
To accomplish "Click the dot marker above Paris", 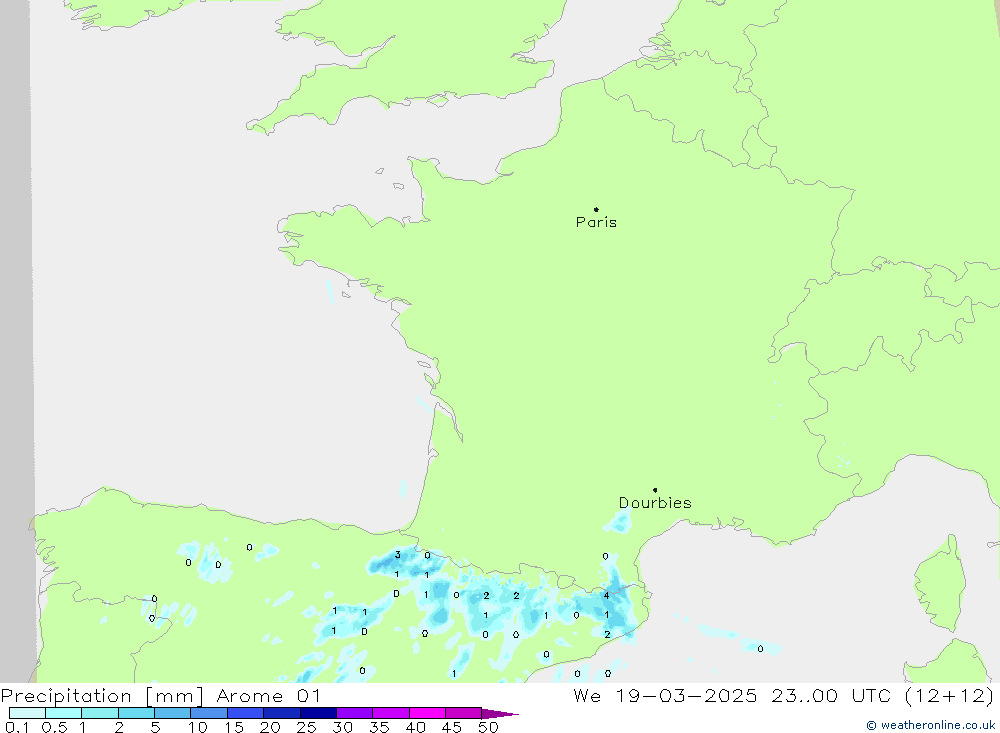I will [x=596, y=209].
